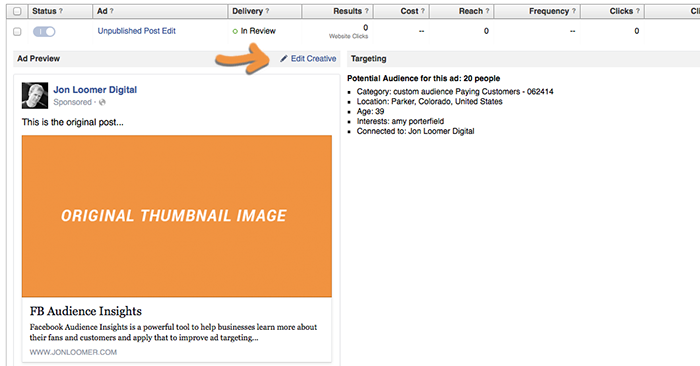This screenshot has height=366, width=700.
Task: Click the pencil icon beside Edit Creative
Action: [283, 58]
